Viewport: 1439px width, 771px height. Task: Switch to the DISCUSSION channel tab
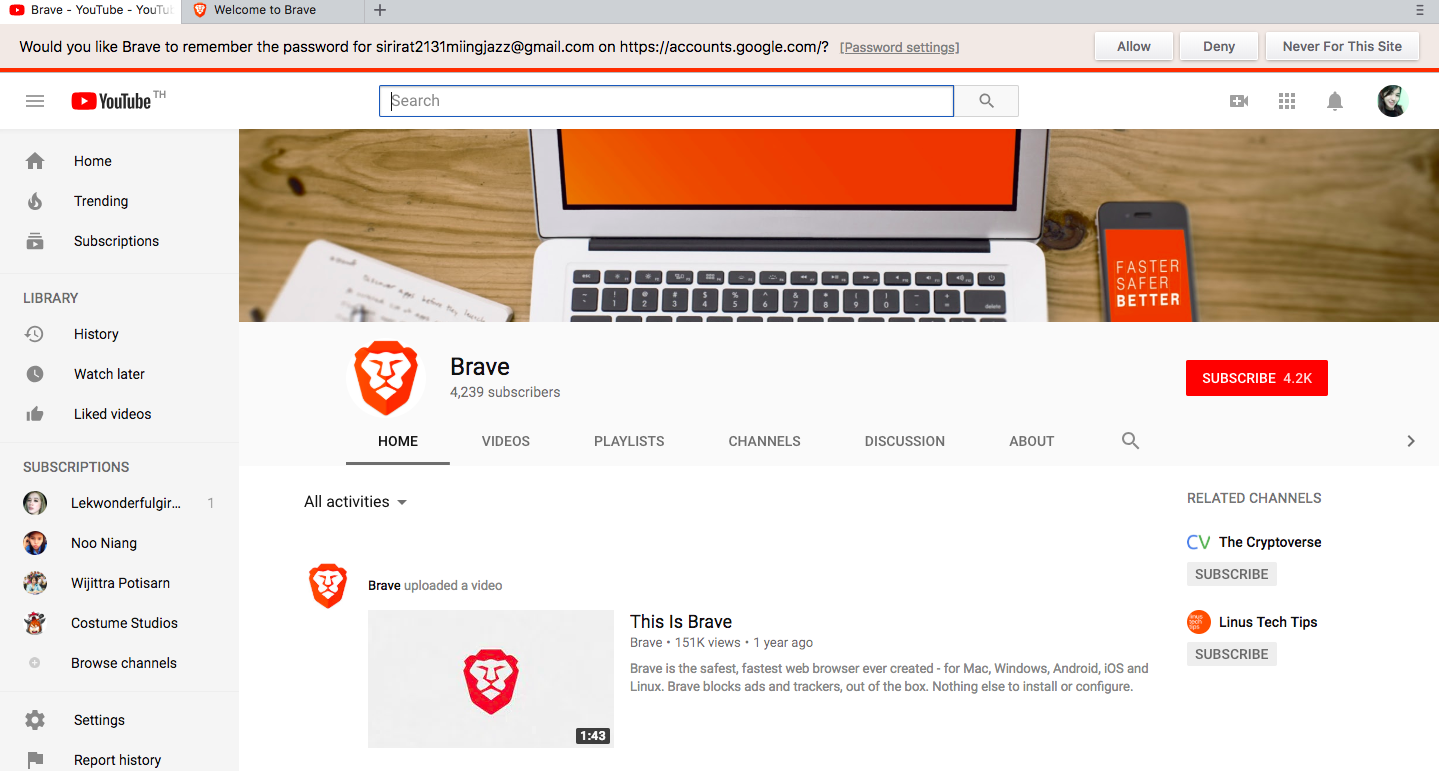pyautogui.click(x=905, y=441)
